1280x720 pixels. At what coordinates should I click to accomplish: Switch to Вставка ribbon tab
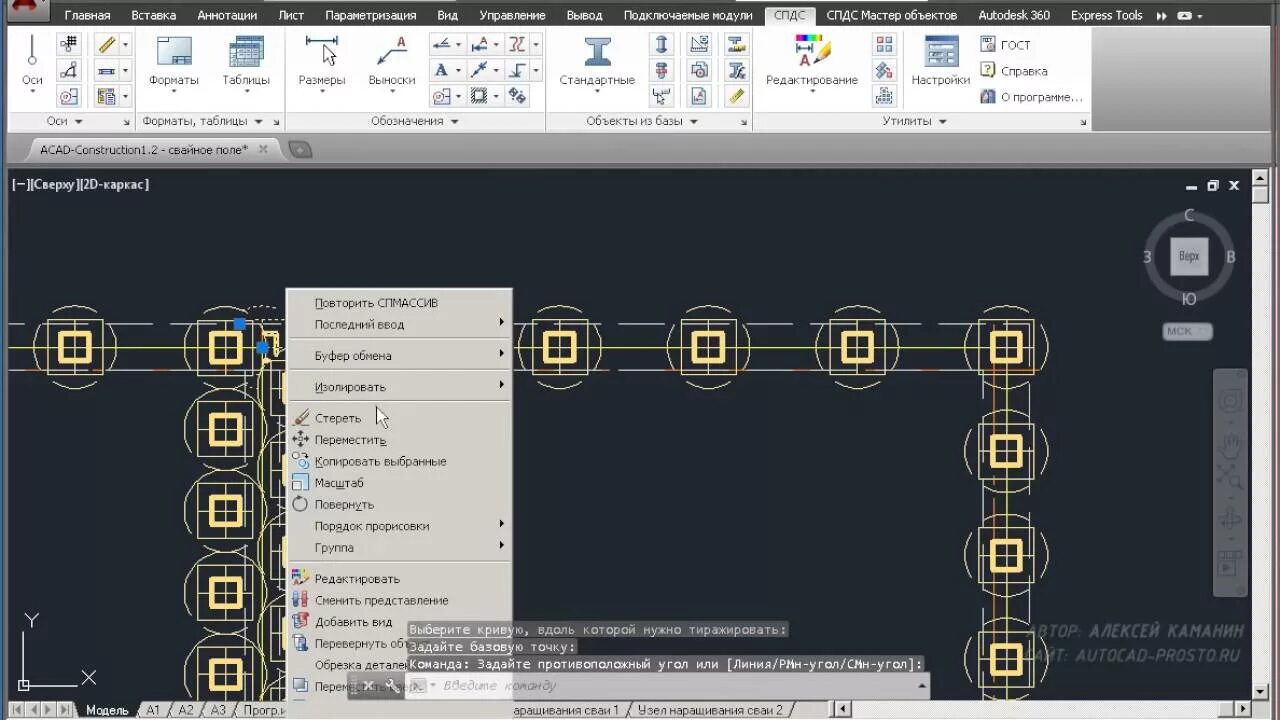(153, 16)
